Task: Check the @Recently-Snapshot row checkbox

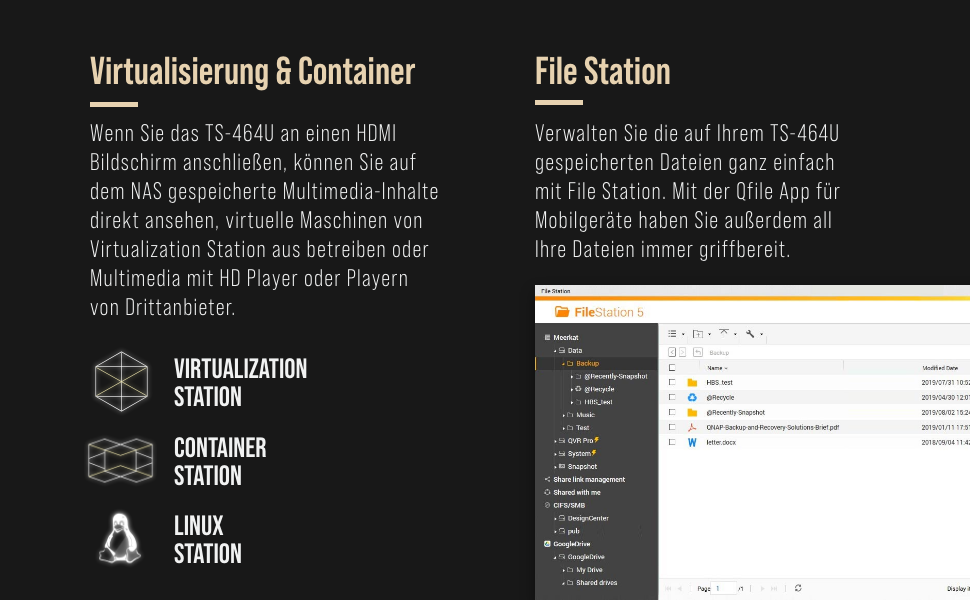Action: pos(672,412)
